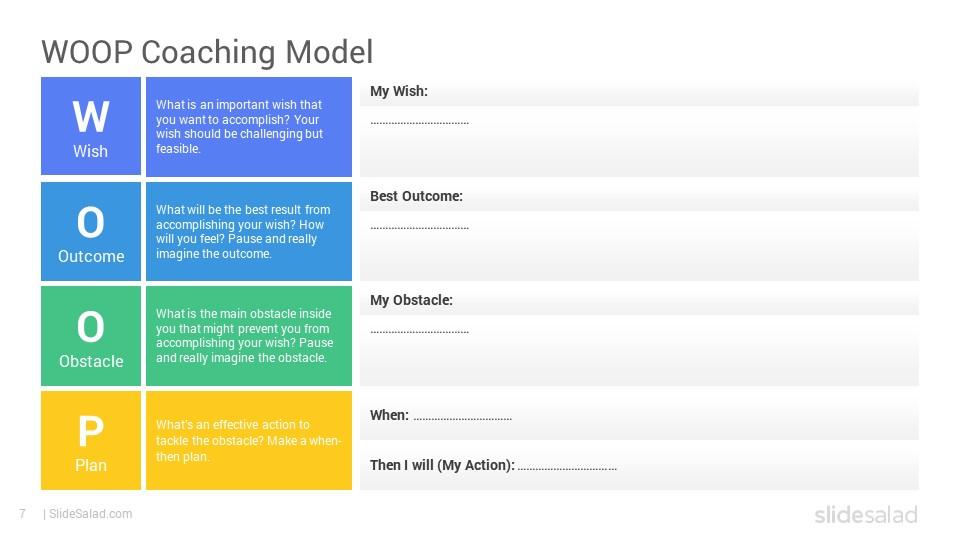Select the Best Outcome heading

click(x=416, y=196)
